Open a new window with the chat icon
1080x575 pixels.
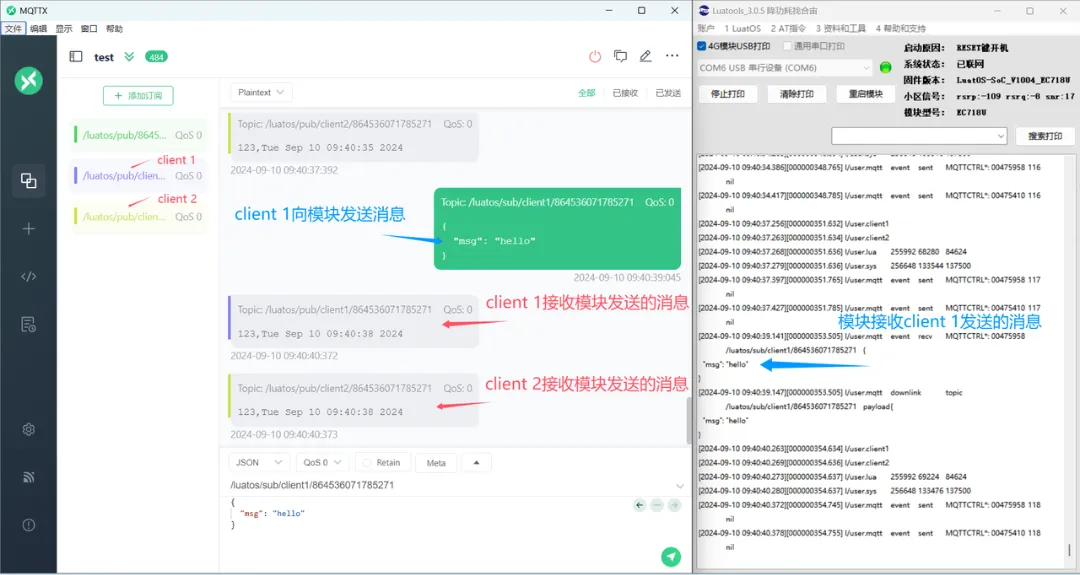click(x=621, y=56)
